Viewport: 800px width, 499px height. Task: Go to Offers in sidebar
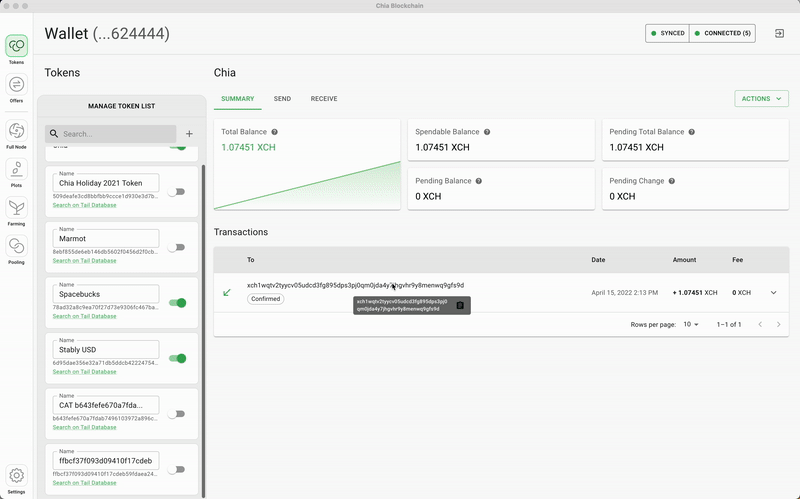coord(16,86)
